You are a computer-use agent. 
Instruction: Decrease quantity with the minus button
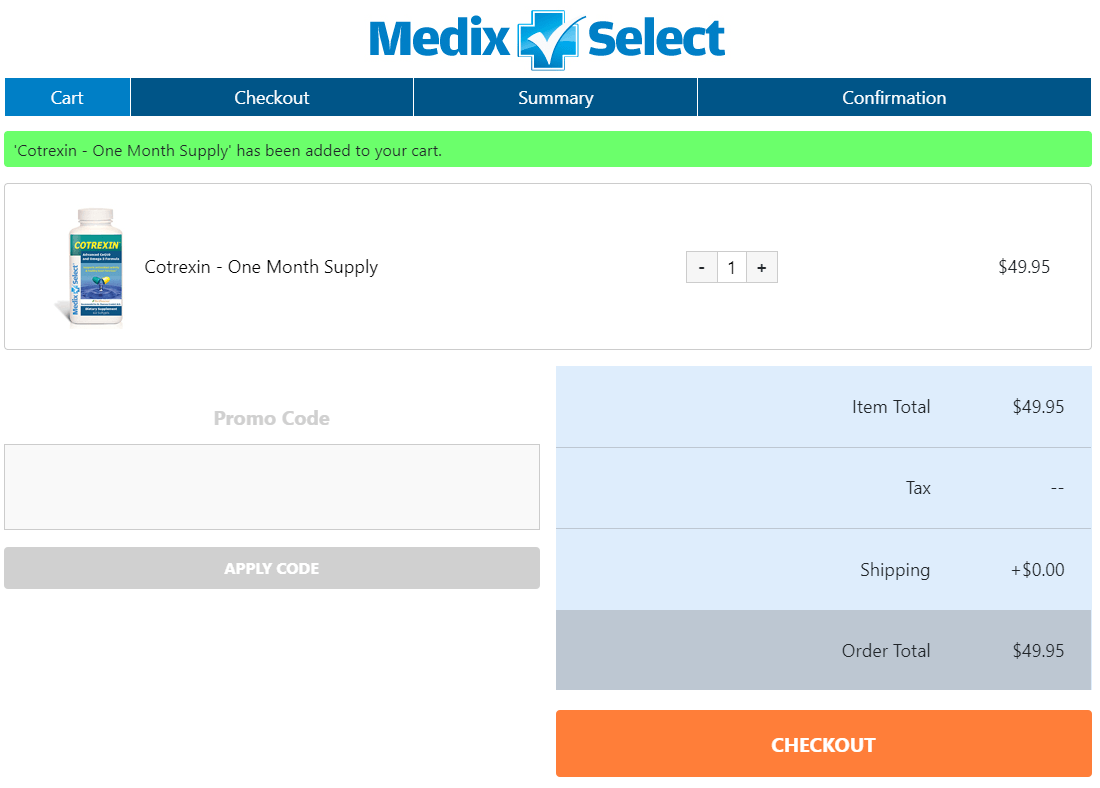click(701, 267)
